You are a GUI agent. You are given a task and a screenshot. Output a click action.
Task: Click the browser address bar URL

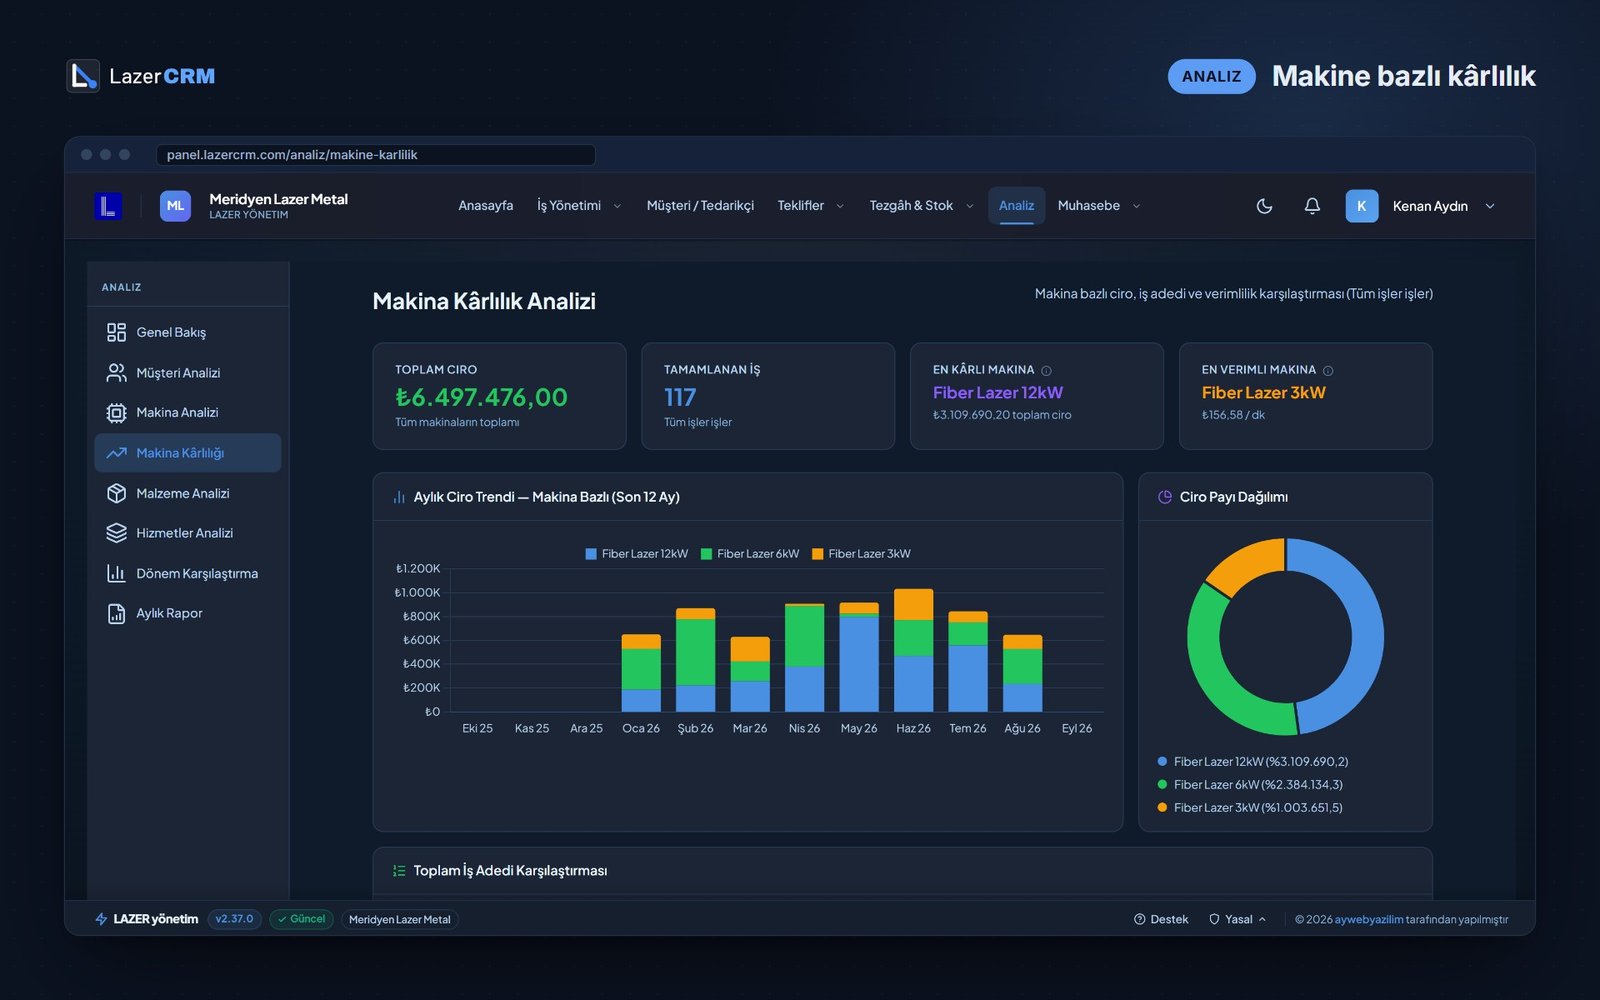(x=375, y=155)
